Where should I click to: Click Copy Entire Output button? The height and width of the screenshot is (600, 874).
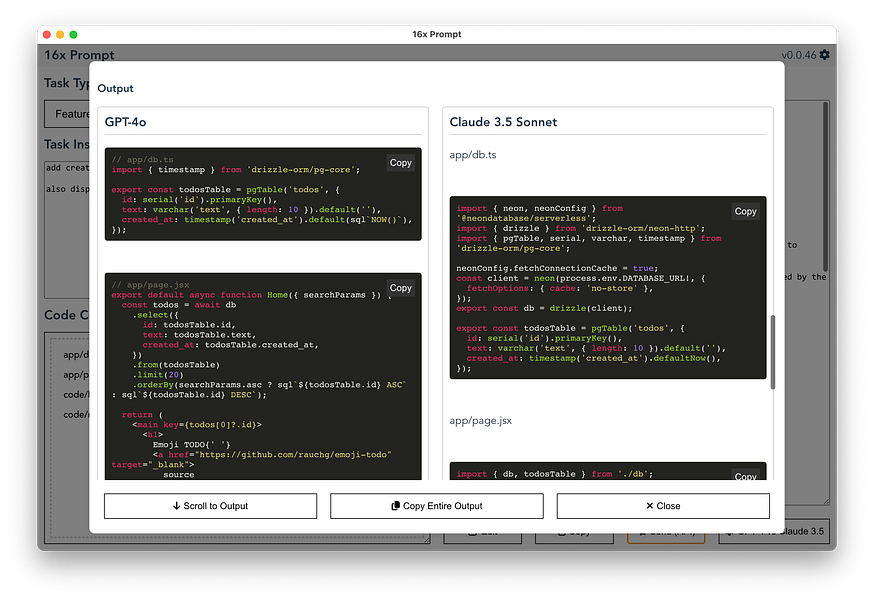click(436, 506)
